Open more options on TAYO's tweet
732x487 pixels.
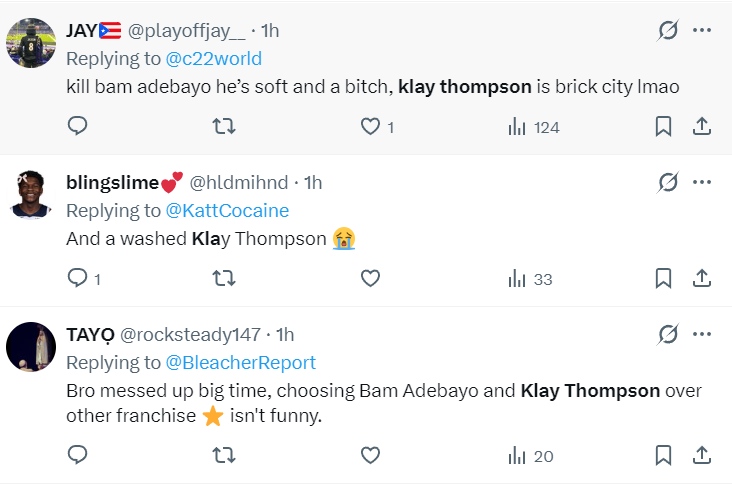[702, 334]
